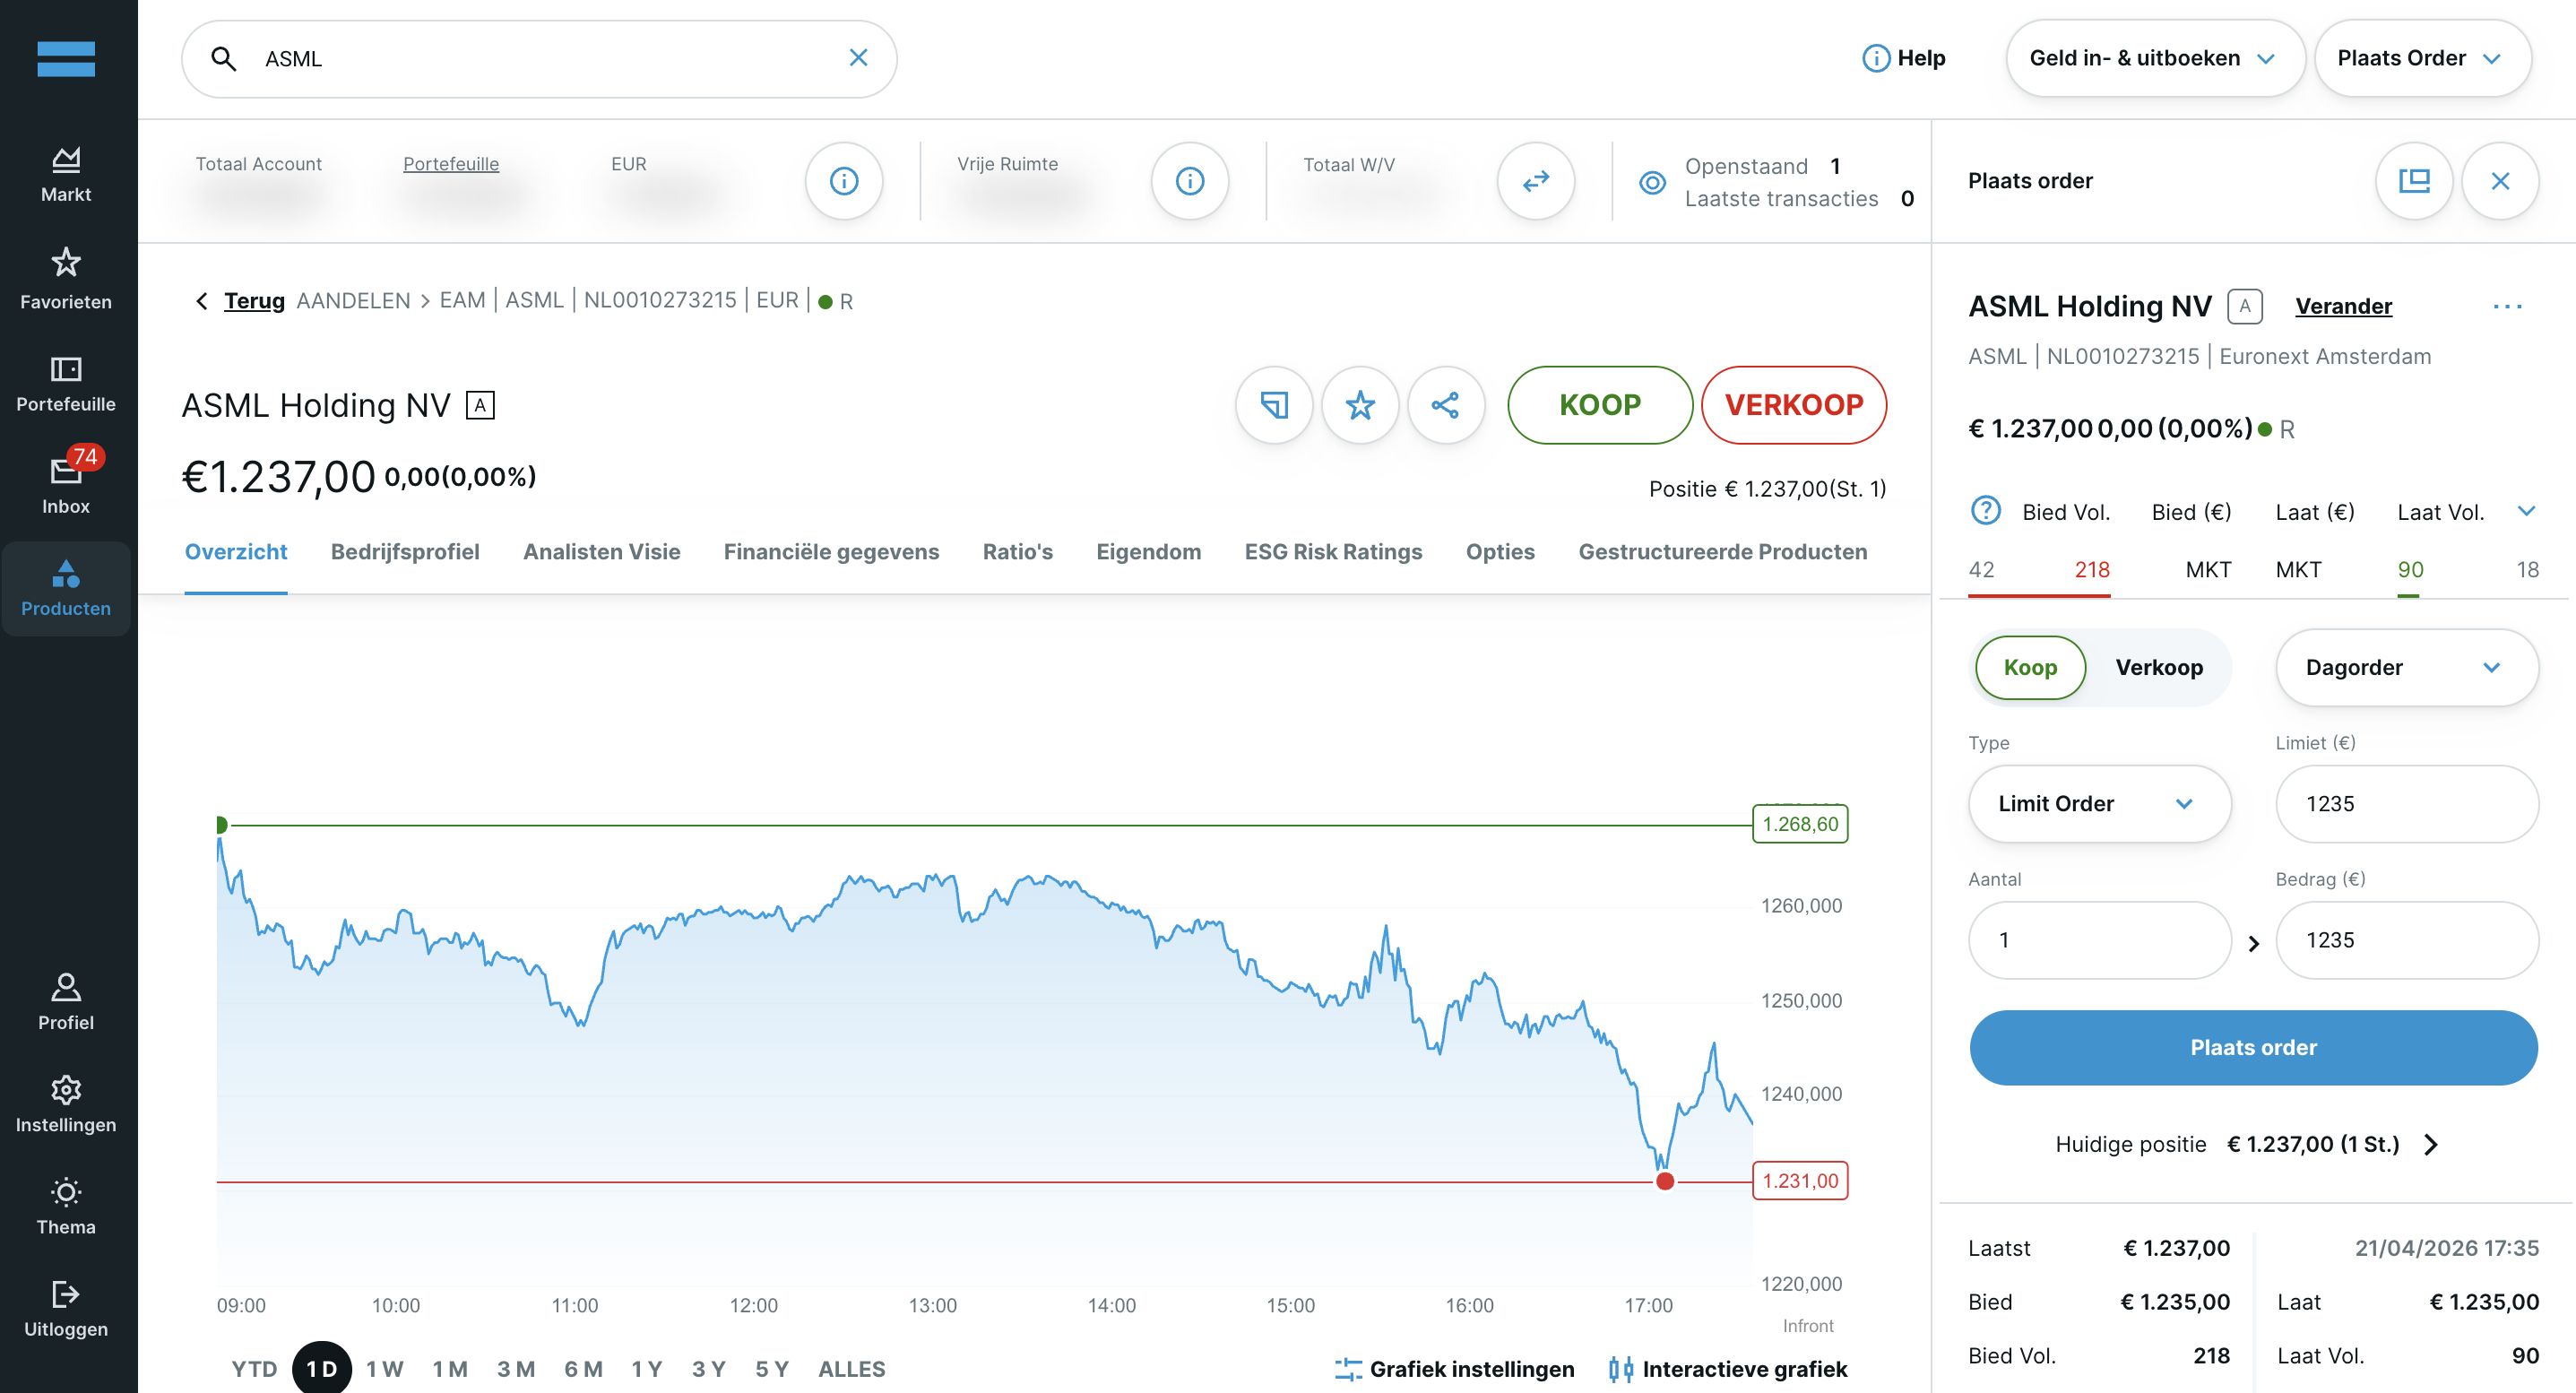Open the Dagorder duration dropdown
The image size is (2576, 1393).
pyautogui.click(x=2406, y=668)
